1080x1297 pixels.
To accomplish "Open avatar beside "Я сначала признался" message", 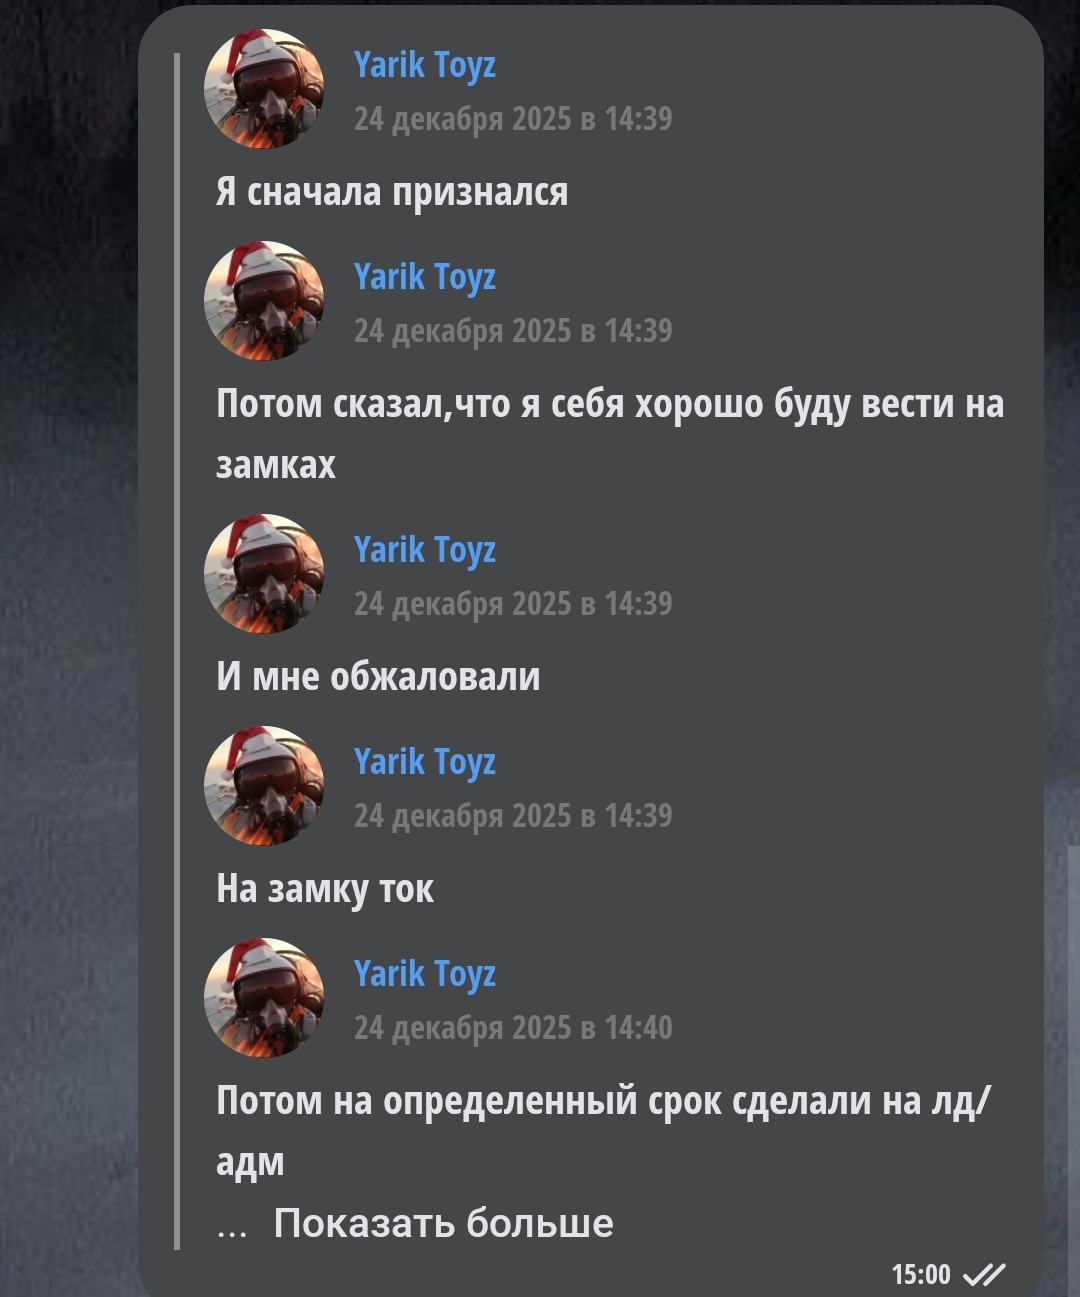I will click(x=264, y=89).
